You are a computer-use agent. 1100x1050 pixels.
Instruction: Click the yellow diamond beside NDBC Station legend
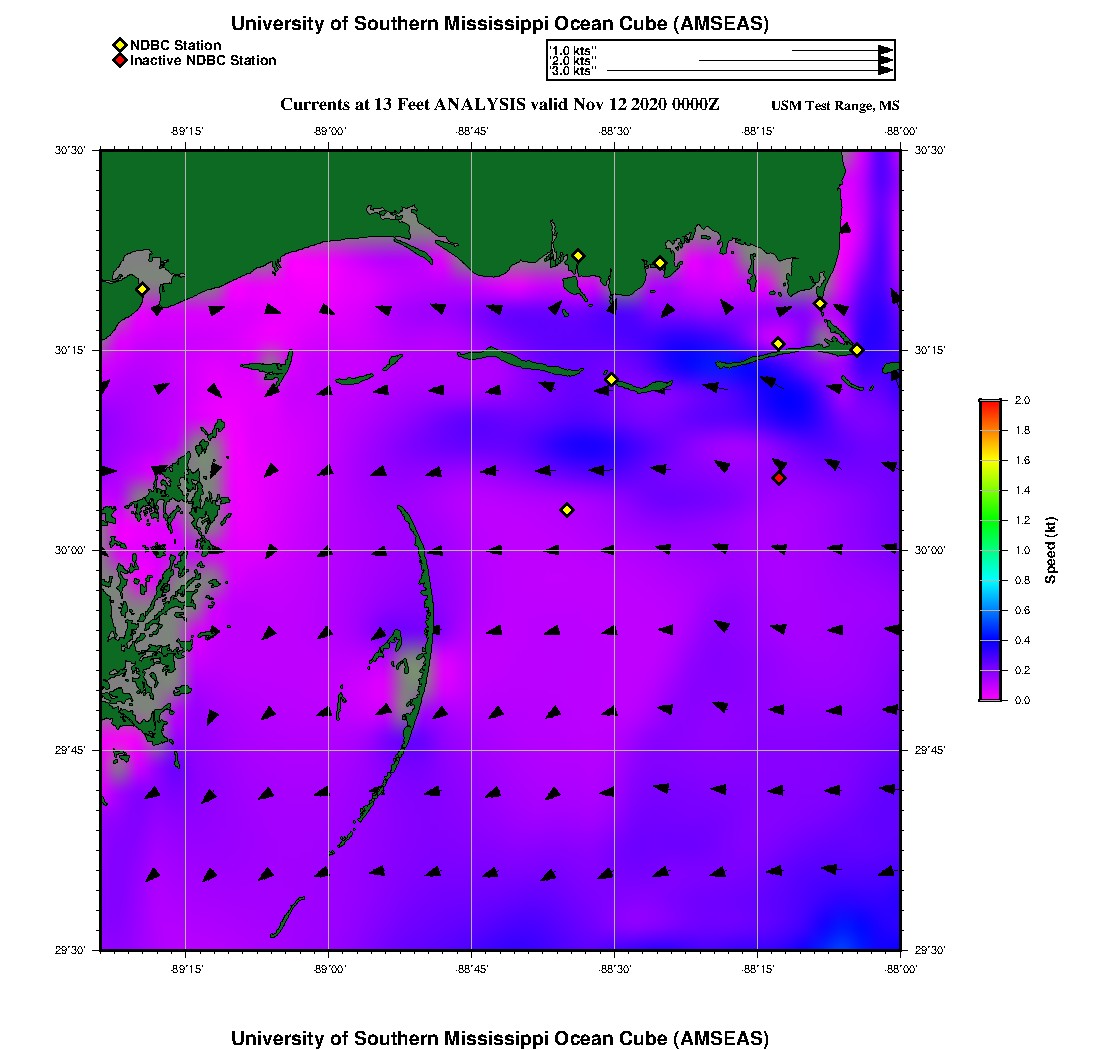pyautogui.click(x=119, y=45)
